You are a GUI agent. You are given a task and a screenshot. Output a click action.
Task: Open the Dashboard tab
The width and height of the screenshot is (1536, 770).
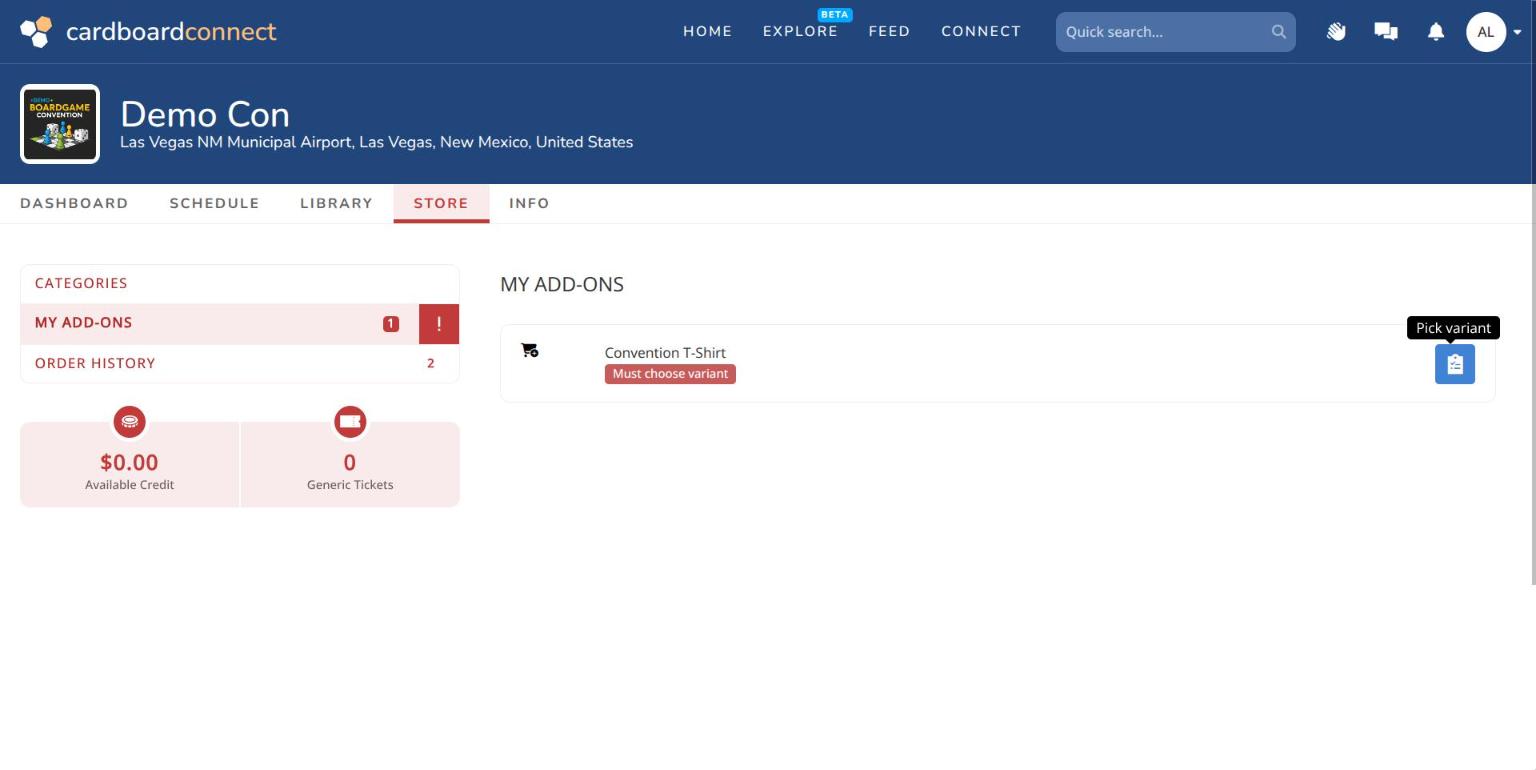74,203
